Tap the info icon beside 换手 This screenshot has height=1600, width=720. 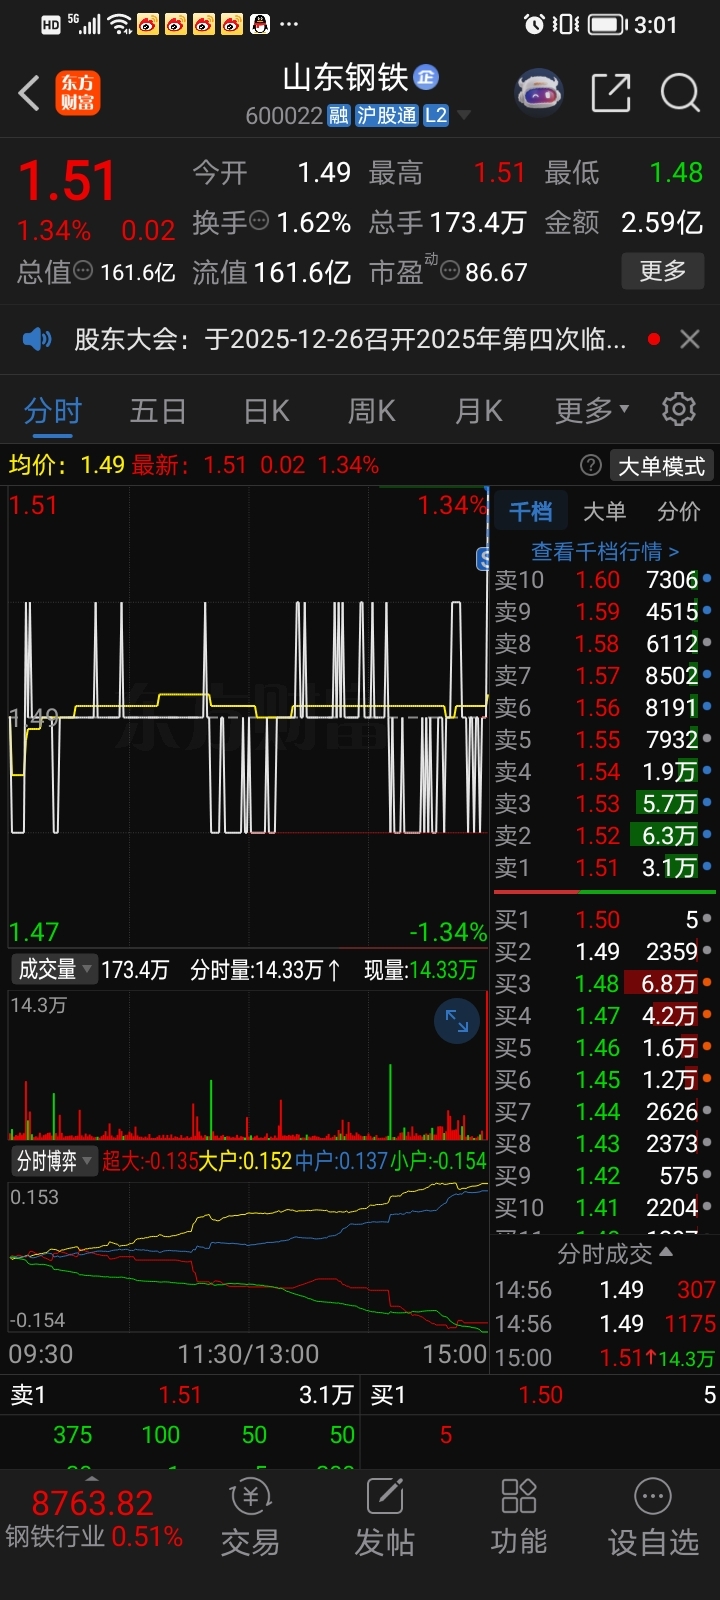(x=259, y=221)
